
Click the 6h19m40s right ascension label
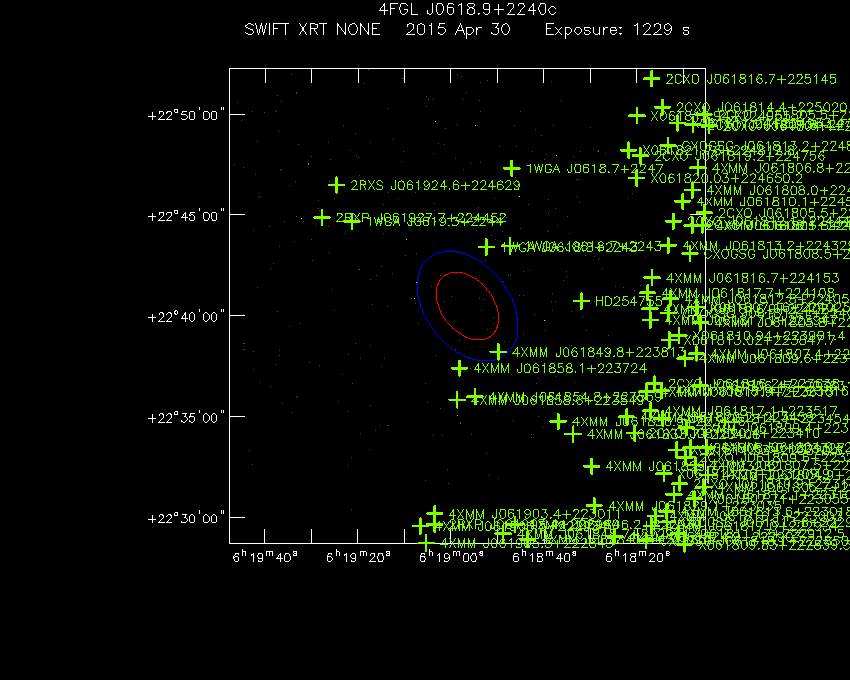point(265,557)
